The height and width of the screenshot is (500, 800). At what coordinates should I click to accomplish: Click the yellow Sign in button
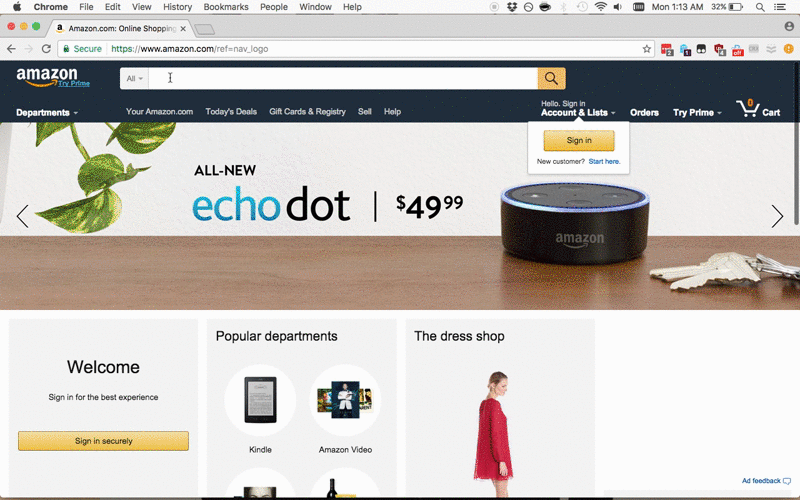[579, 140]
